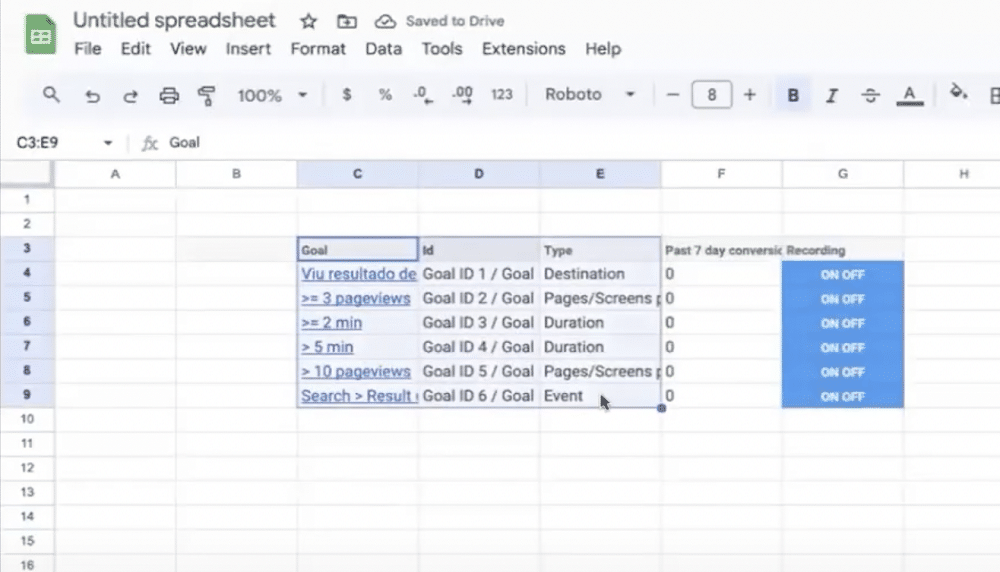This screenshot has width=1000, height=572.
Task: Open the Data menu
Action: [383, 49]
